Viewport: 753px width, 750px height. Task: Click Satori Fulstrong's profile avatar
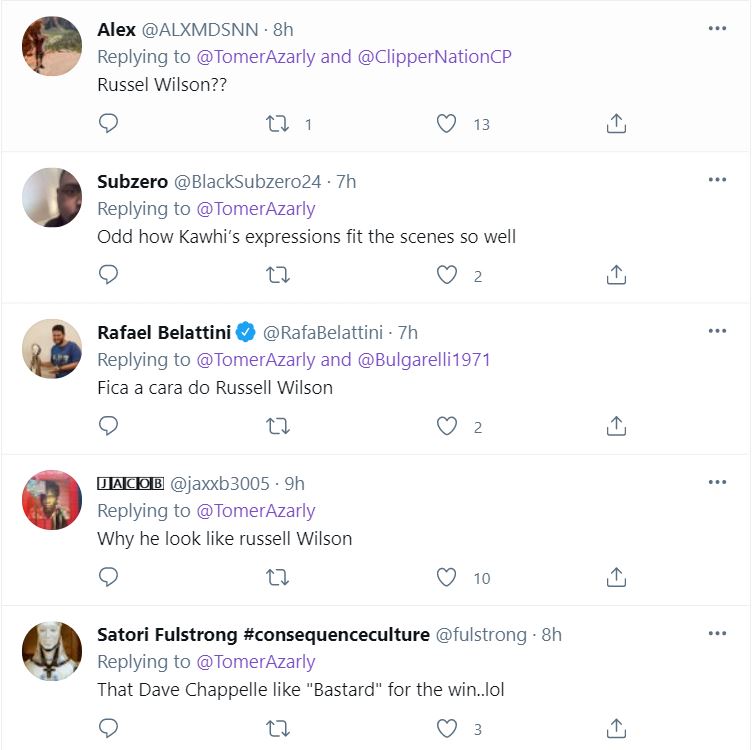52,650
